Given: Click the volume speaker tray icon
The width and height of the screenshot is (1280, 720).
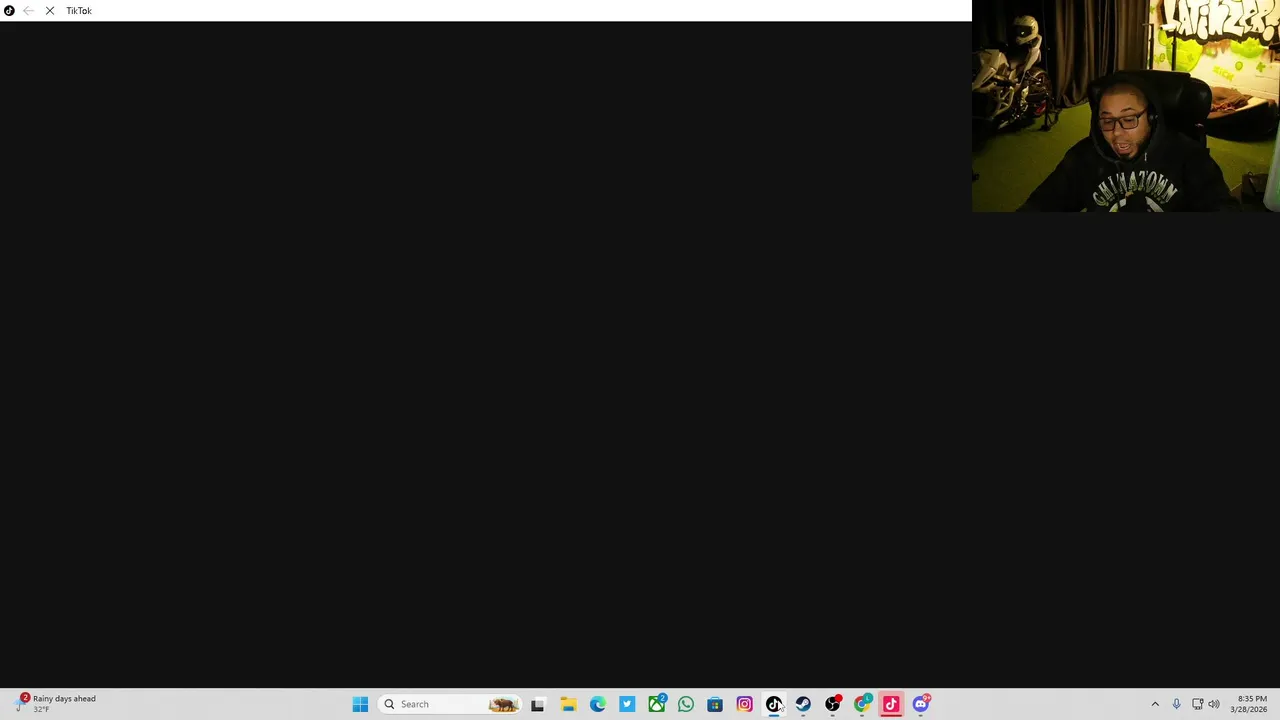Looking at the screenshot, I should tap(1214, 704).
